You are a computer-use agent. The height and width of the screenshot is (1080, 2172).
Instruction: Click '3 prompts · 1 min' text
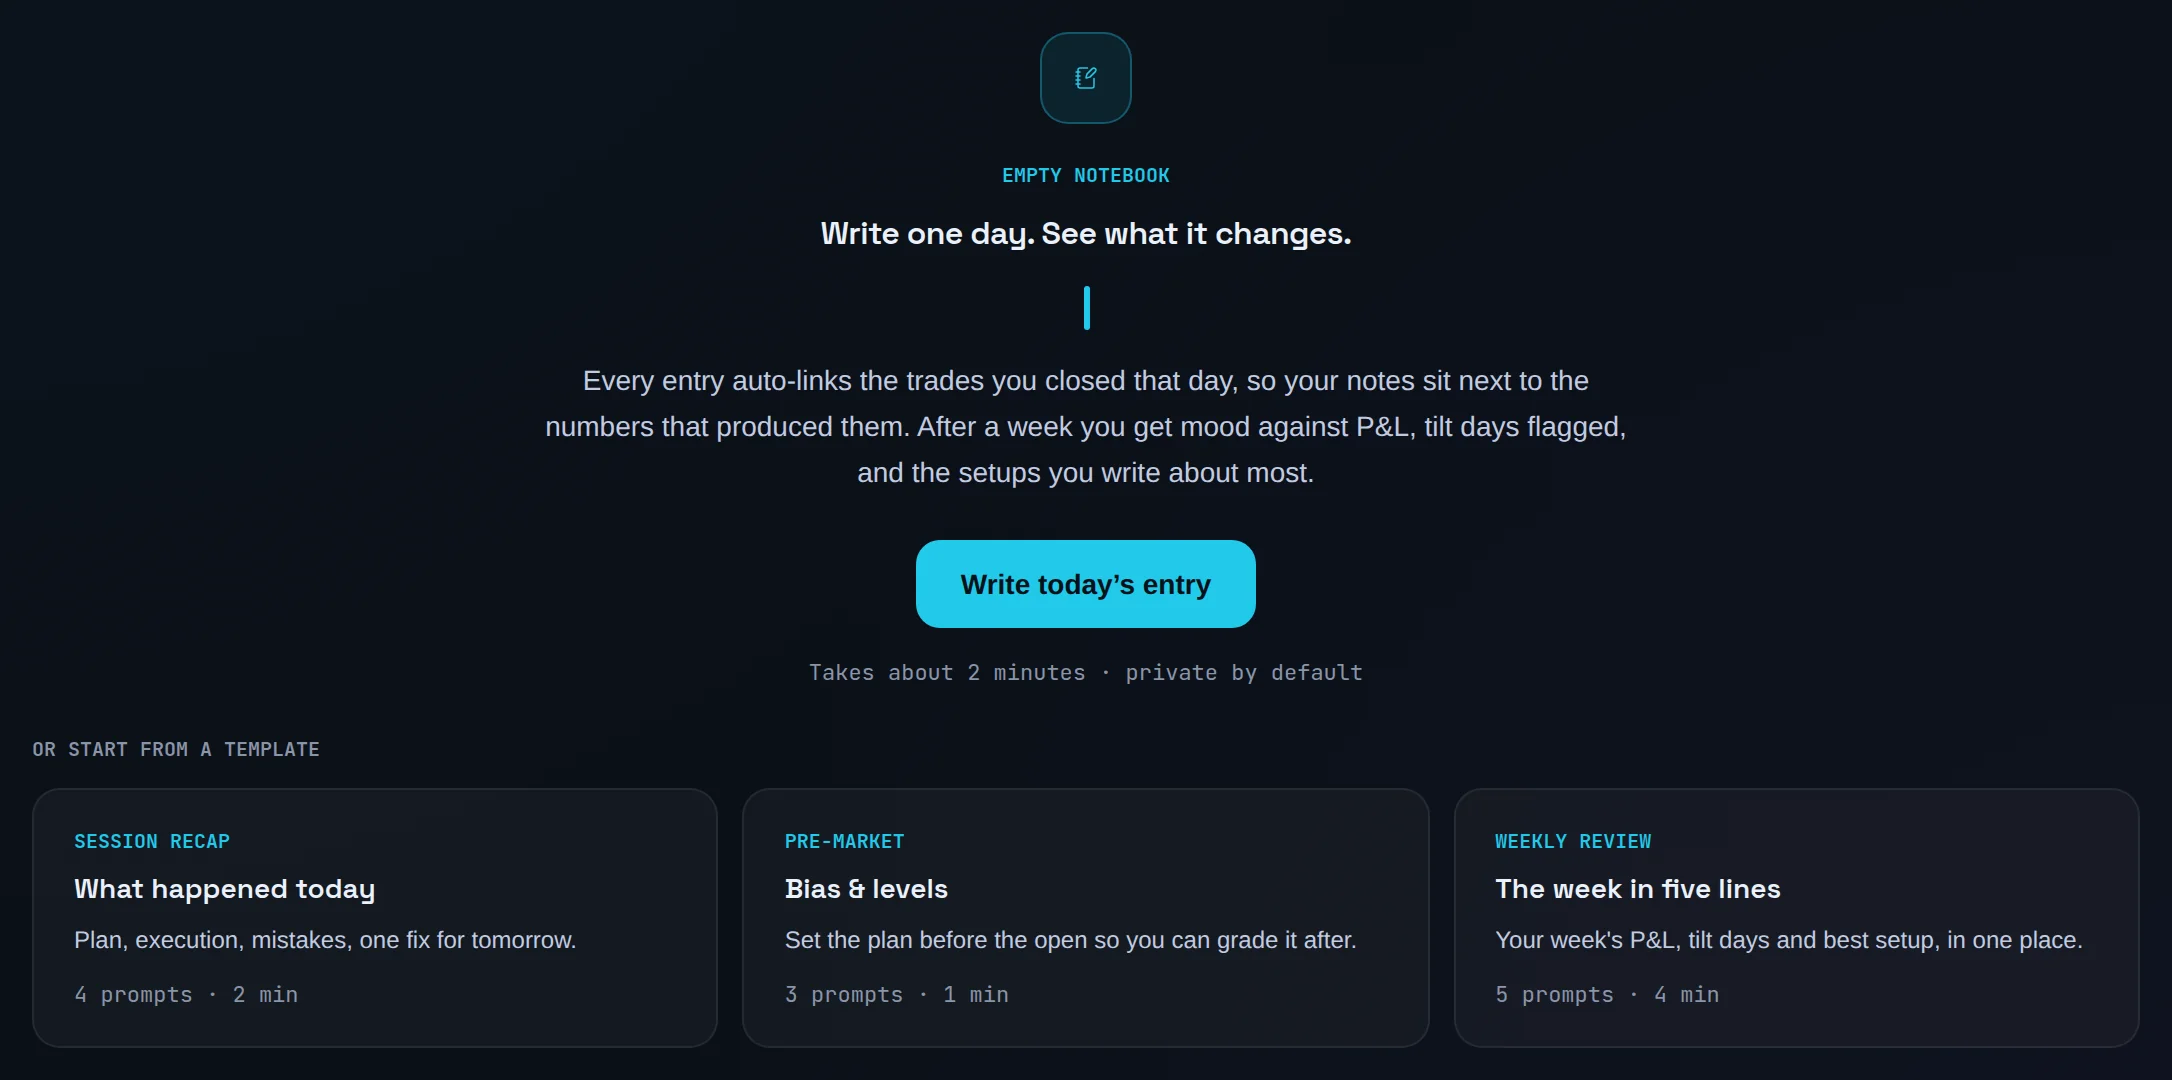(897, 995)
